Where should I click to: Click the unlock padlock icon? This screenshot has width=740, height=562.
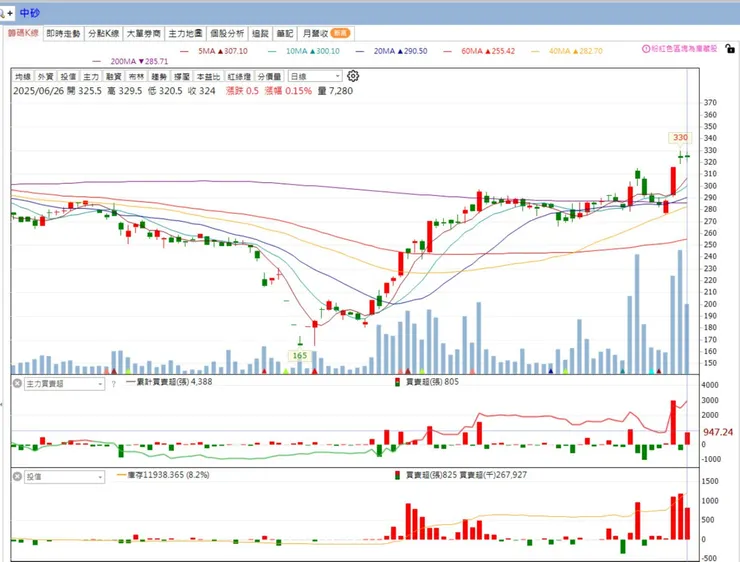tap(730, 48)
